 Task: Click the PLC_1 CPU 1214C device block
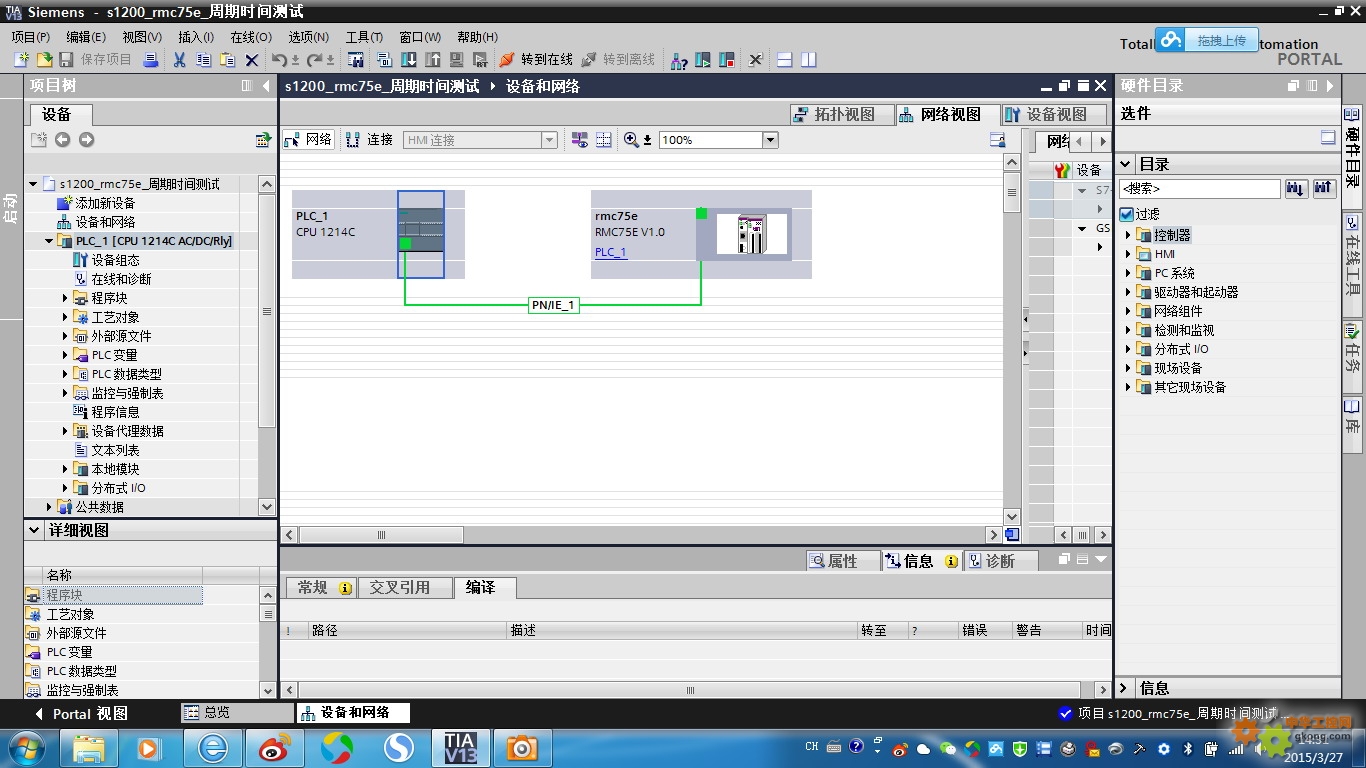pyautogui.click(x=421, y=234)
